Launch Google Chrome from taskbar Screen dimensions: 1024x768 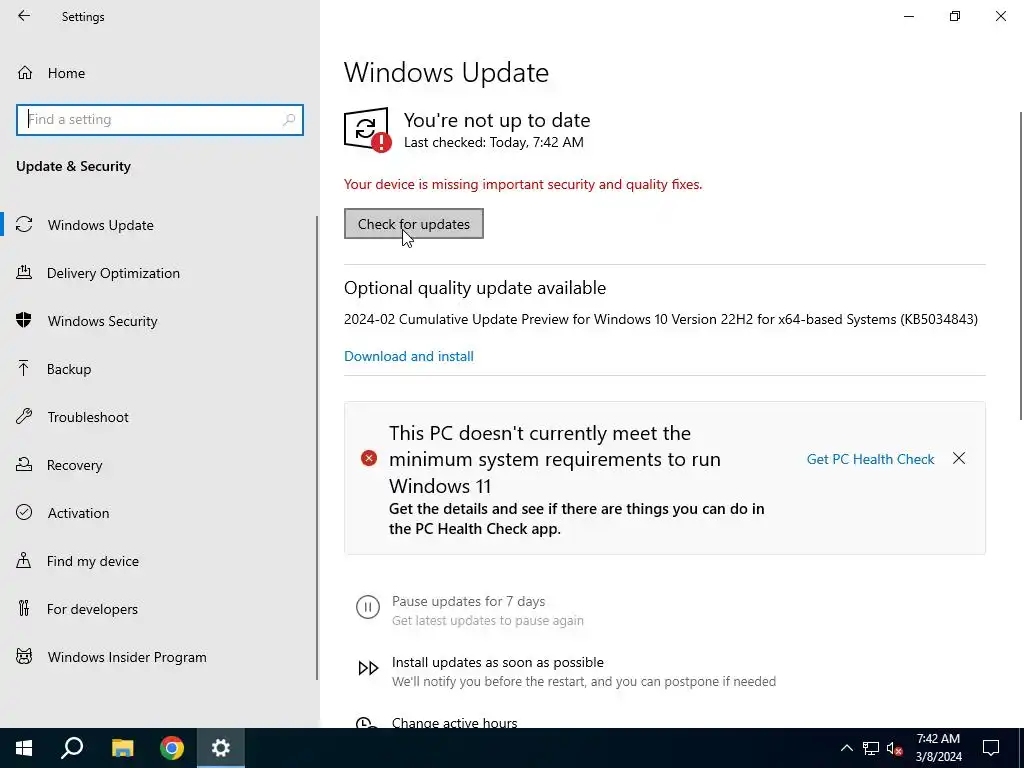pyautogui.click(x=172, y=748)
